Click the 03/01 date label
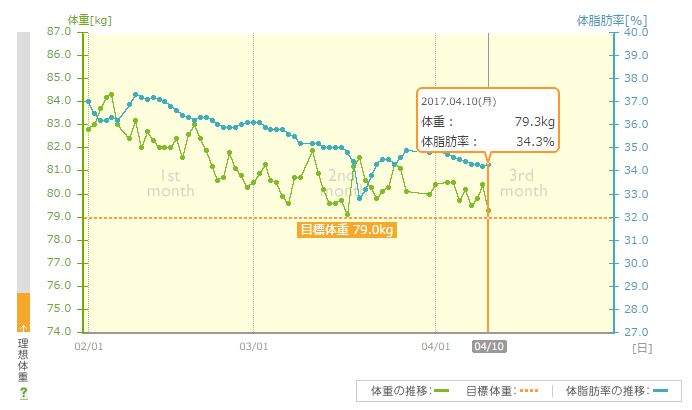 coord(254,347)
